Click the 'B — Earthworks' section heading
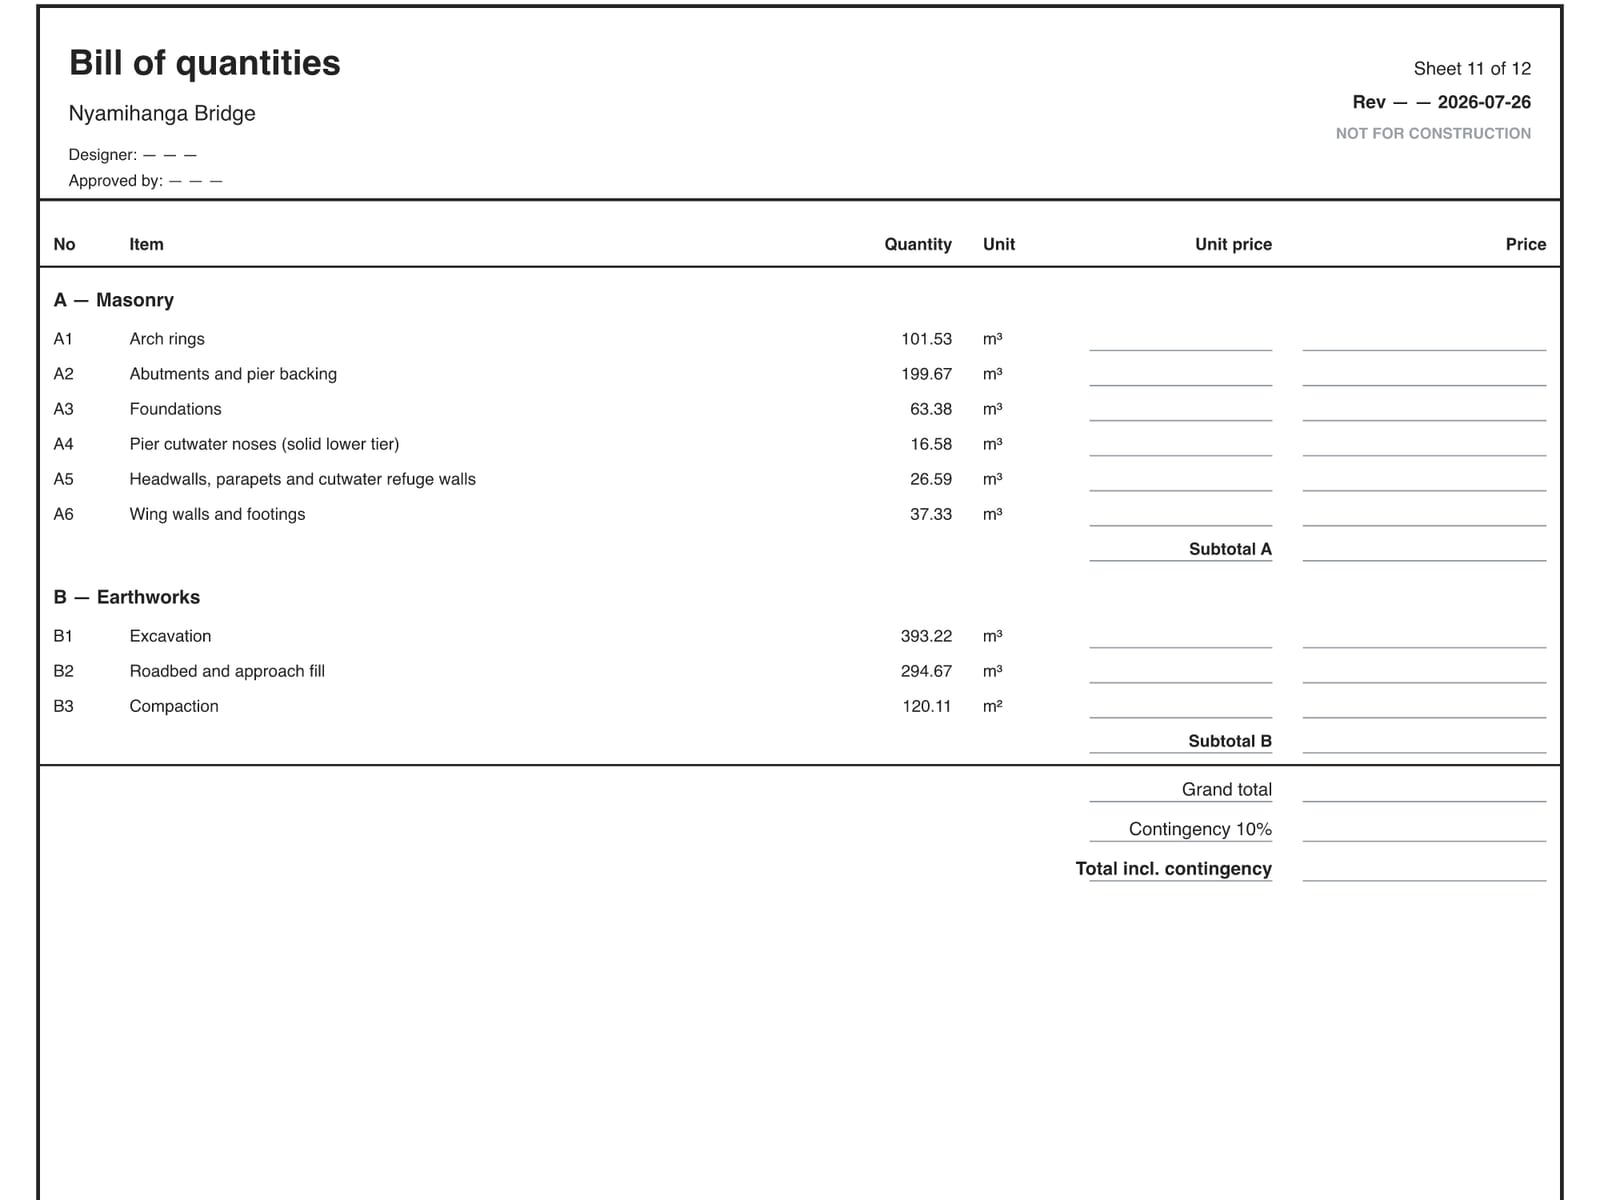 [127, 597]
